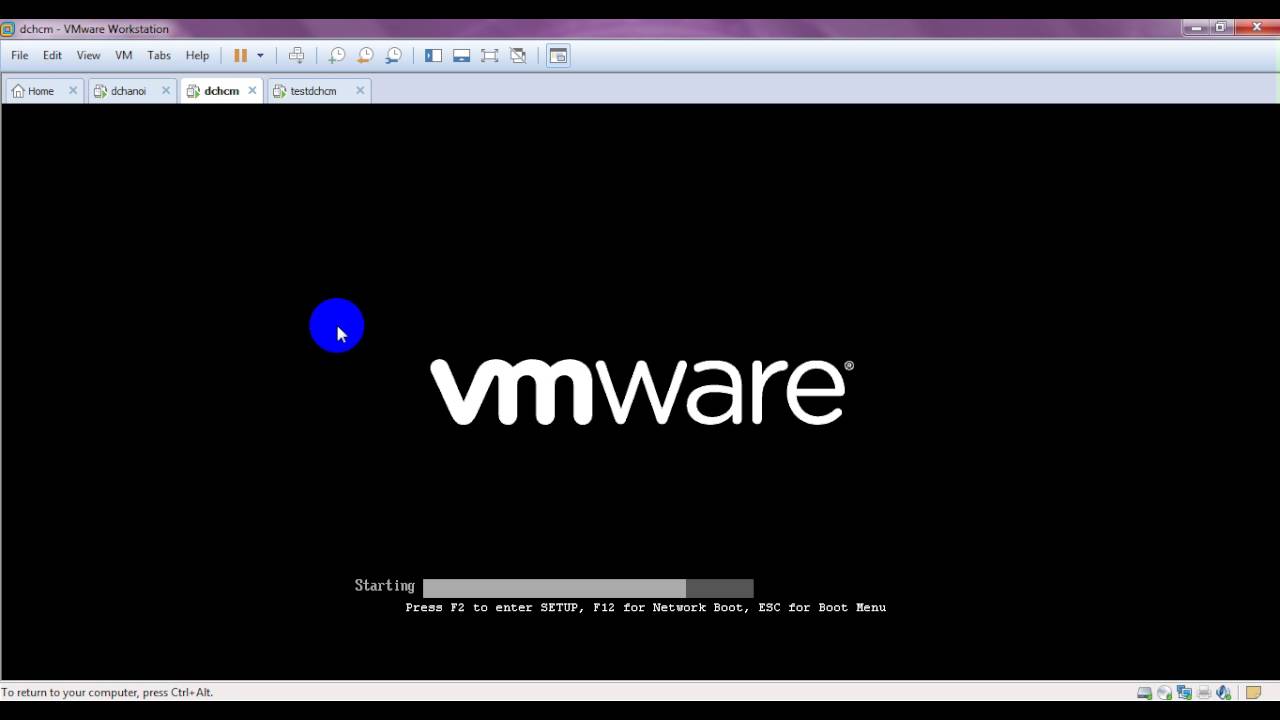
Task: Click the yellow message log note icon
Action: tap(1253, 693)
